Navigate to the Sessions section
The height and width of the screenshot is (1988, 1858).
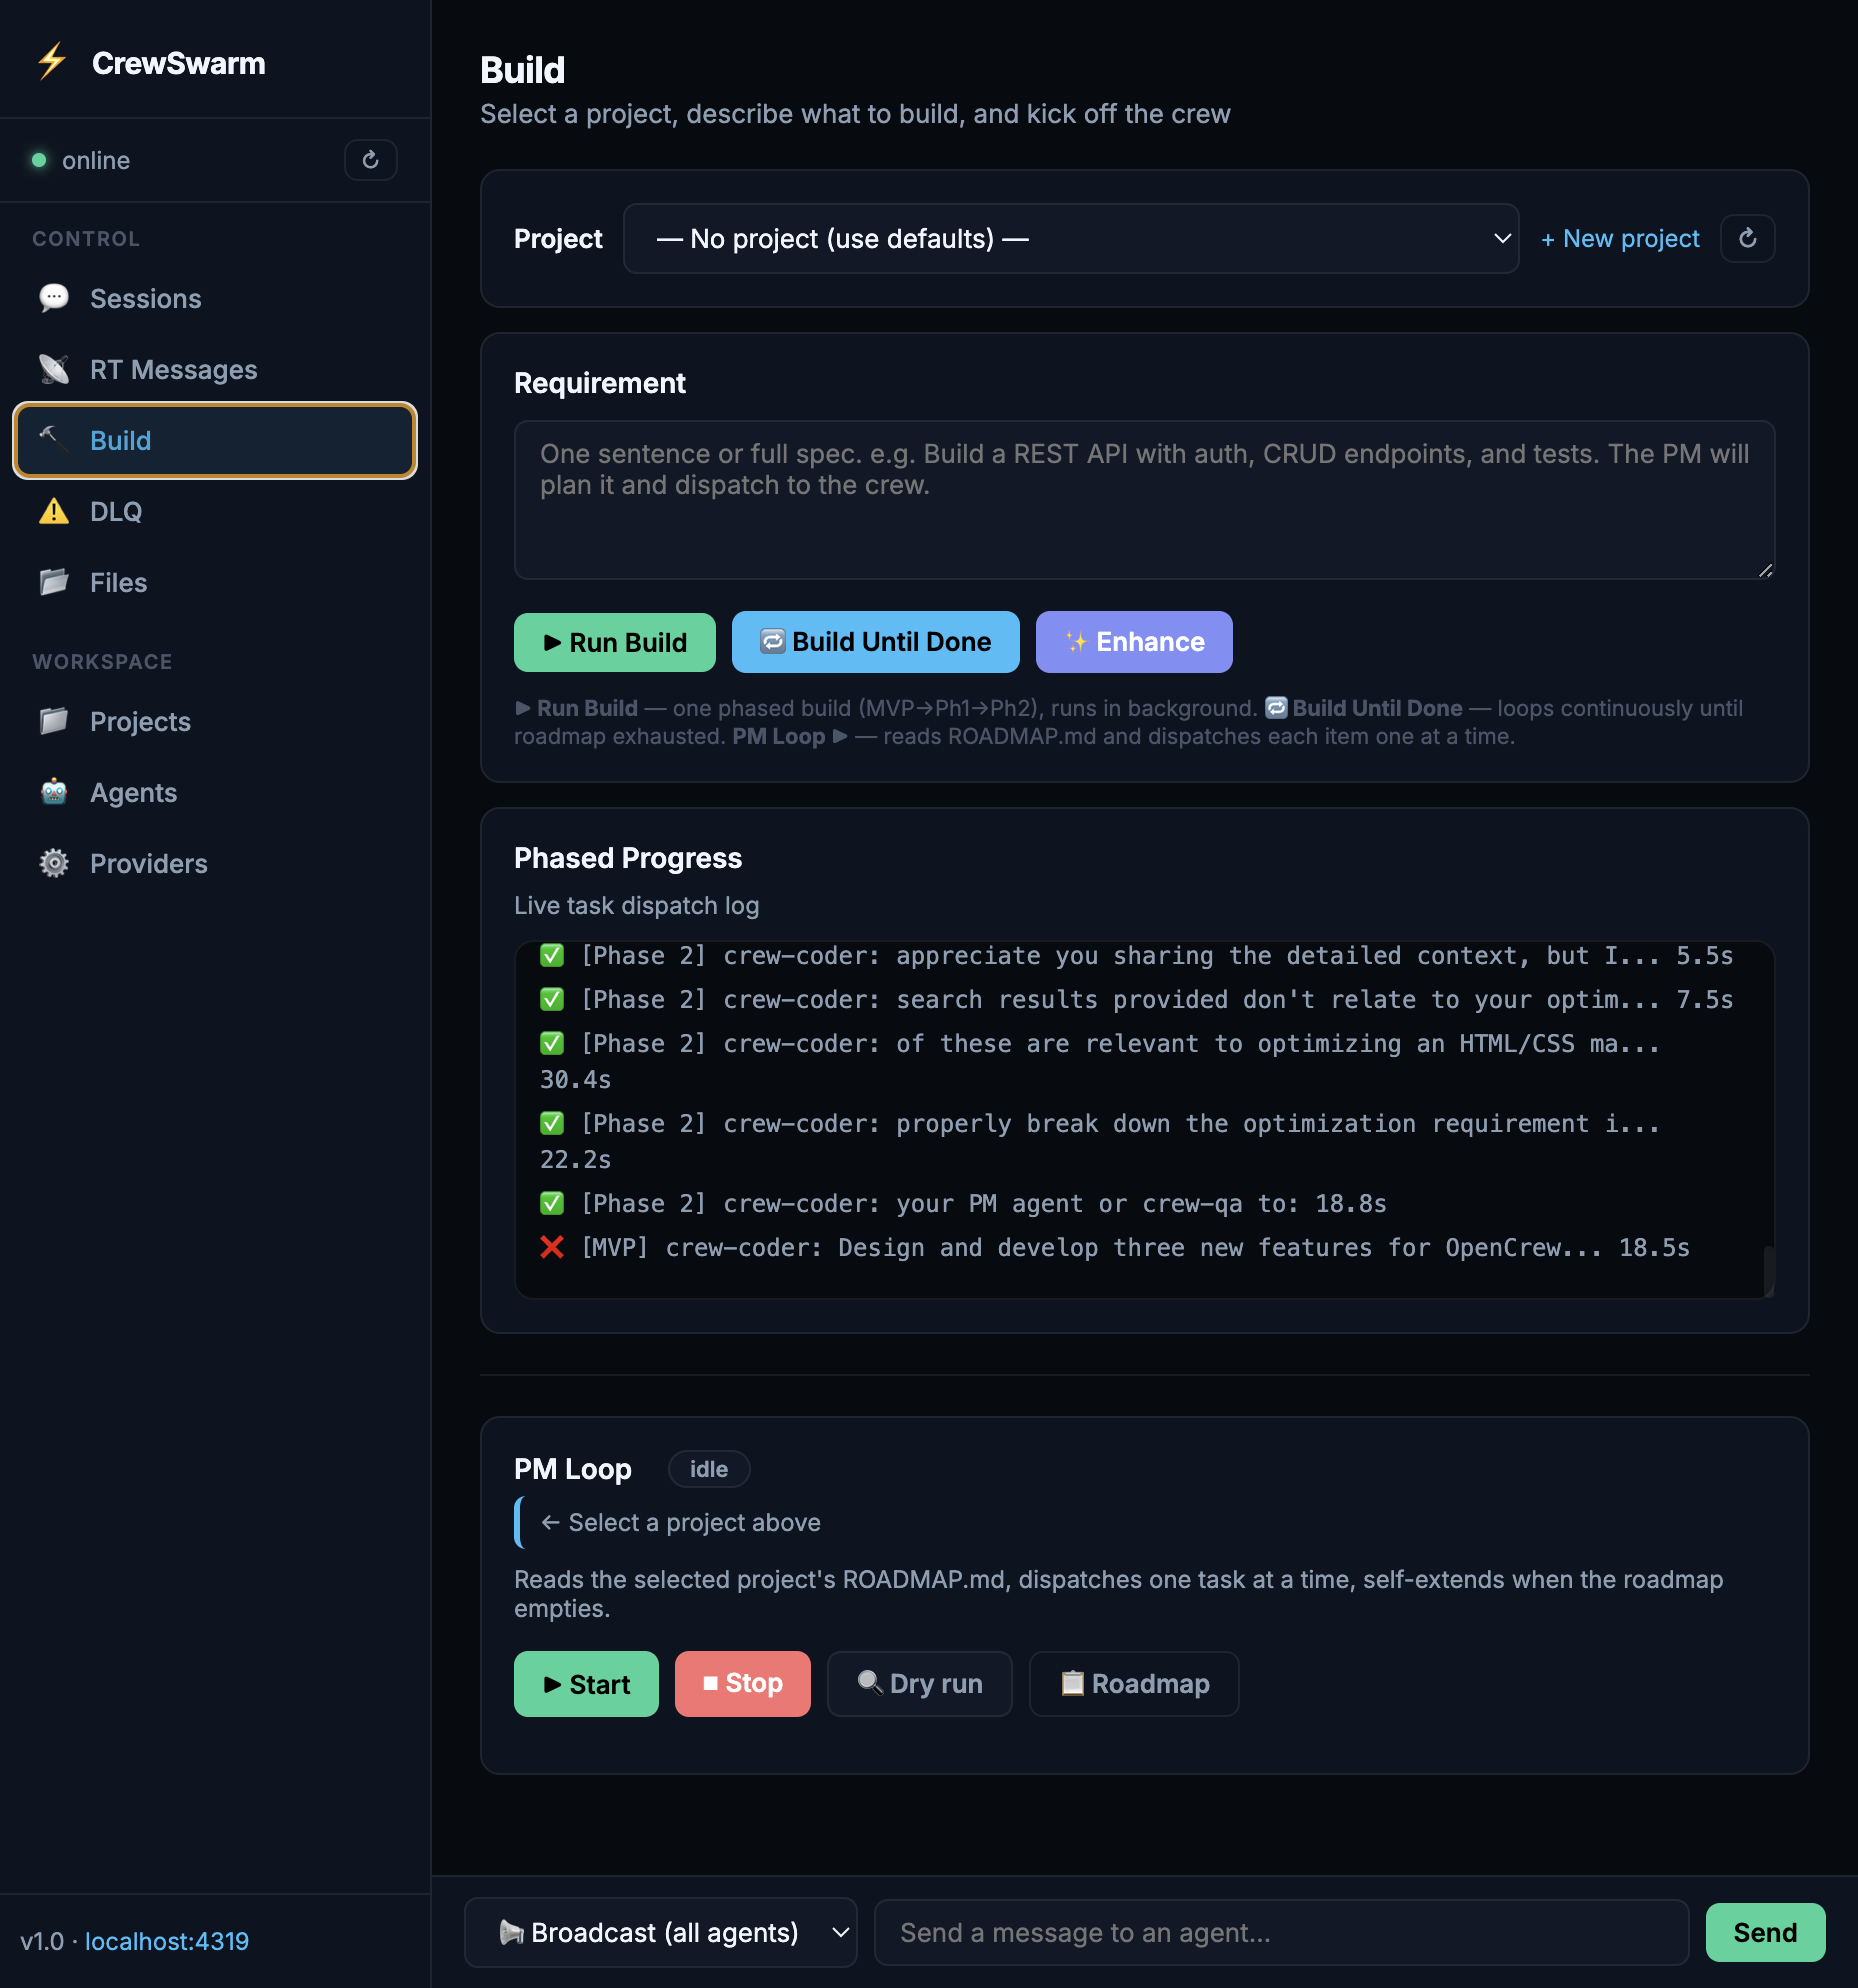(145, 298)
